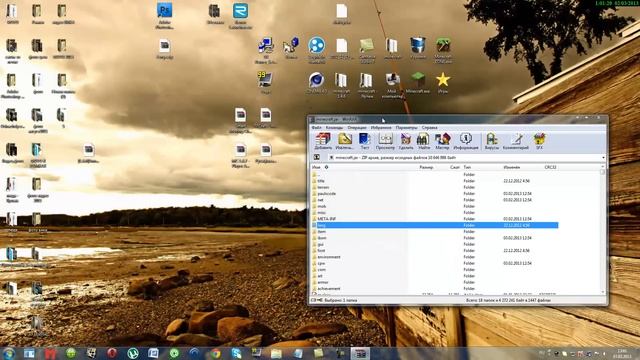Open the Справка menu
This screenshot has width=640, height=360.
tap(429, 128)
